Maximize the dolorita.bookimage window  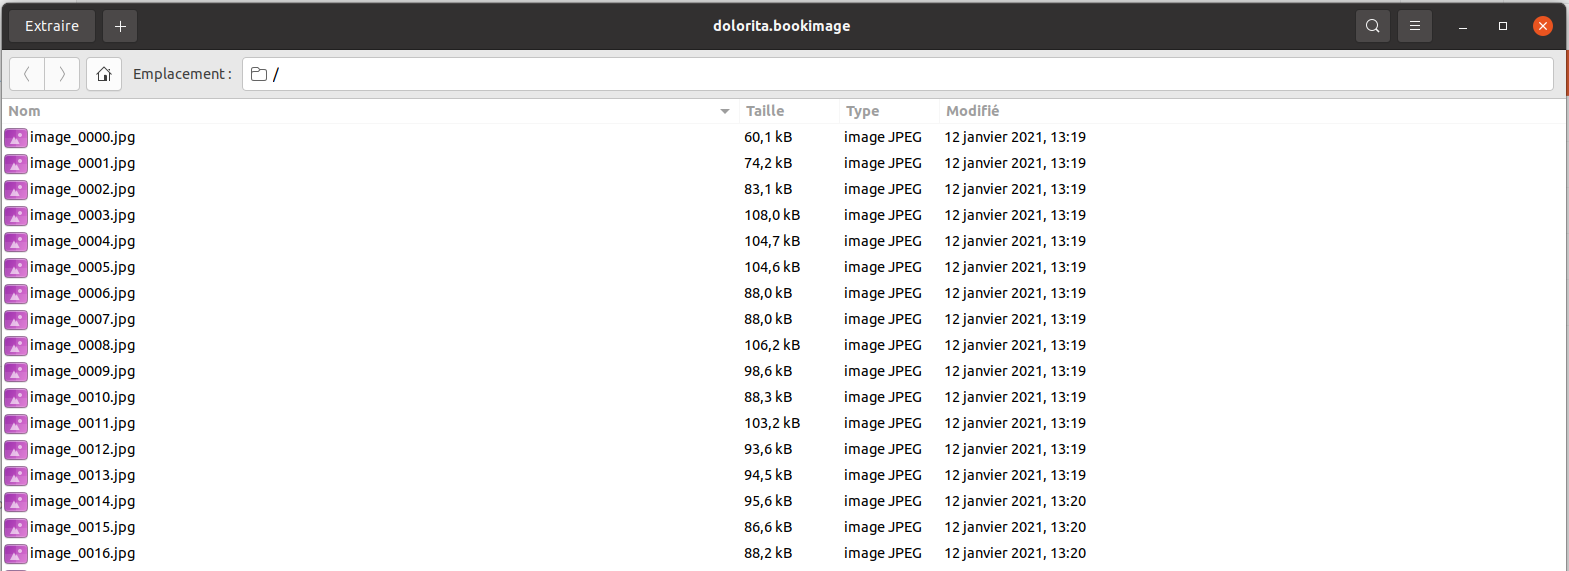point(1503,26)
